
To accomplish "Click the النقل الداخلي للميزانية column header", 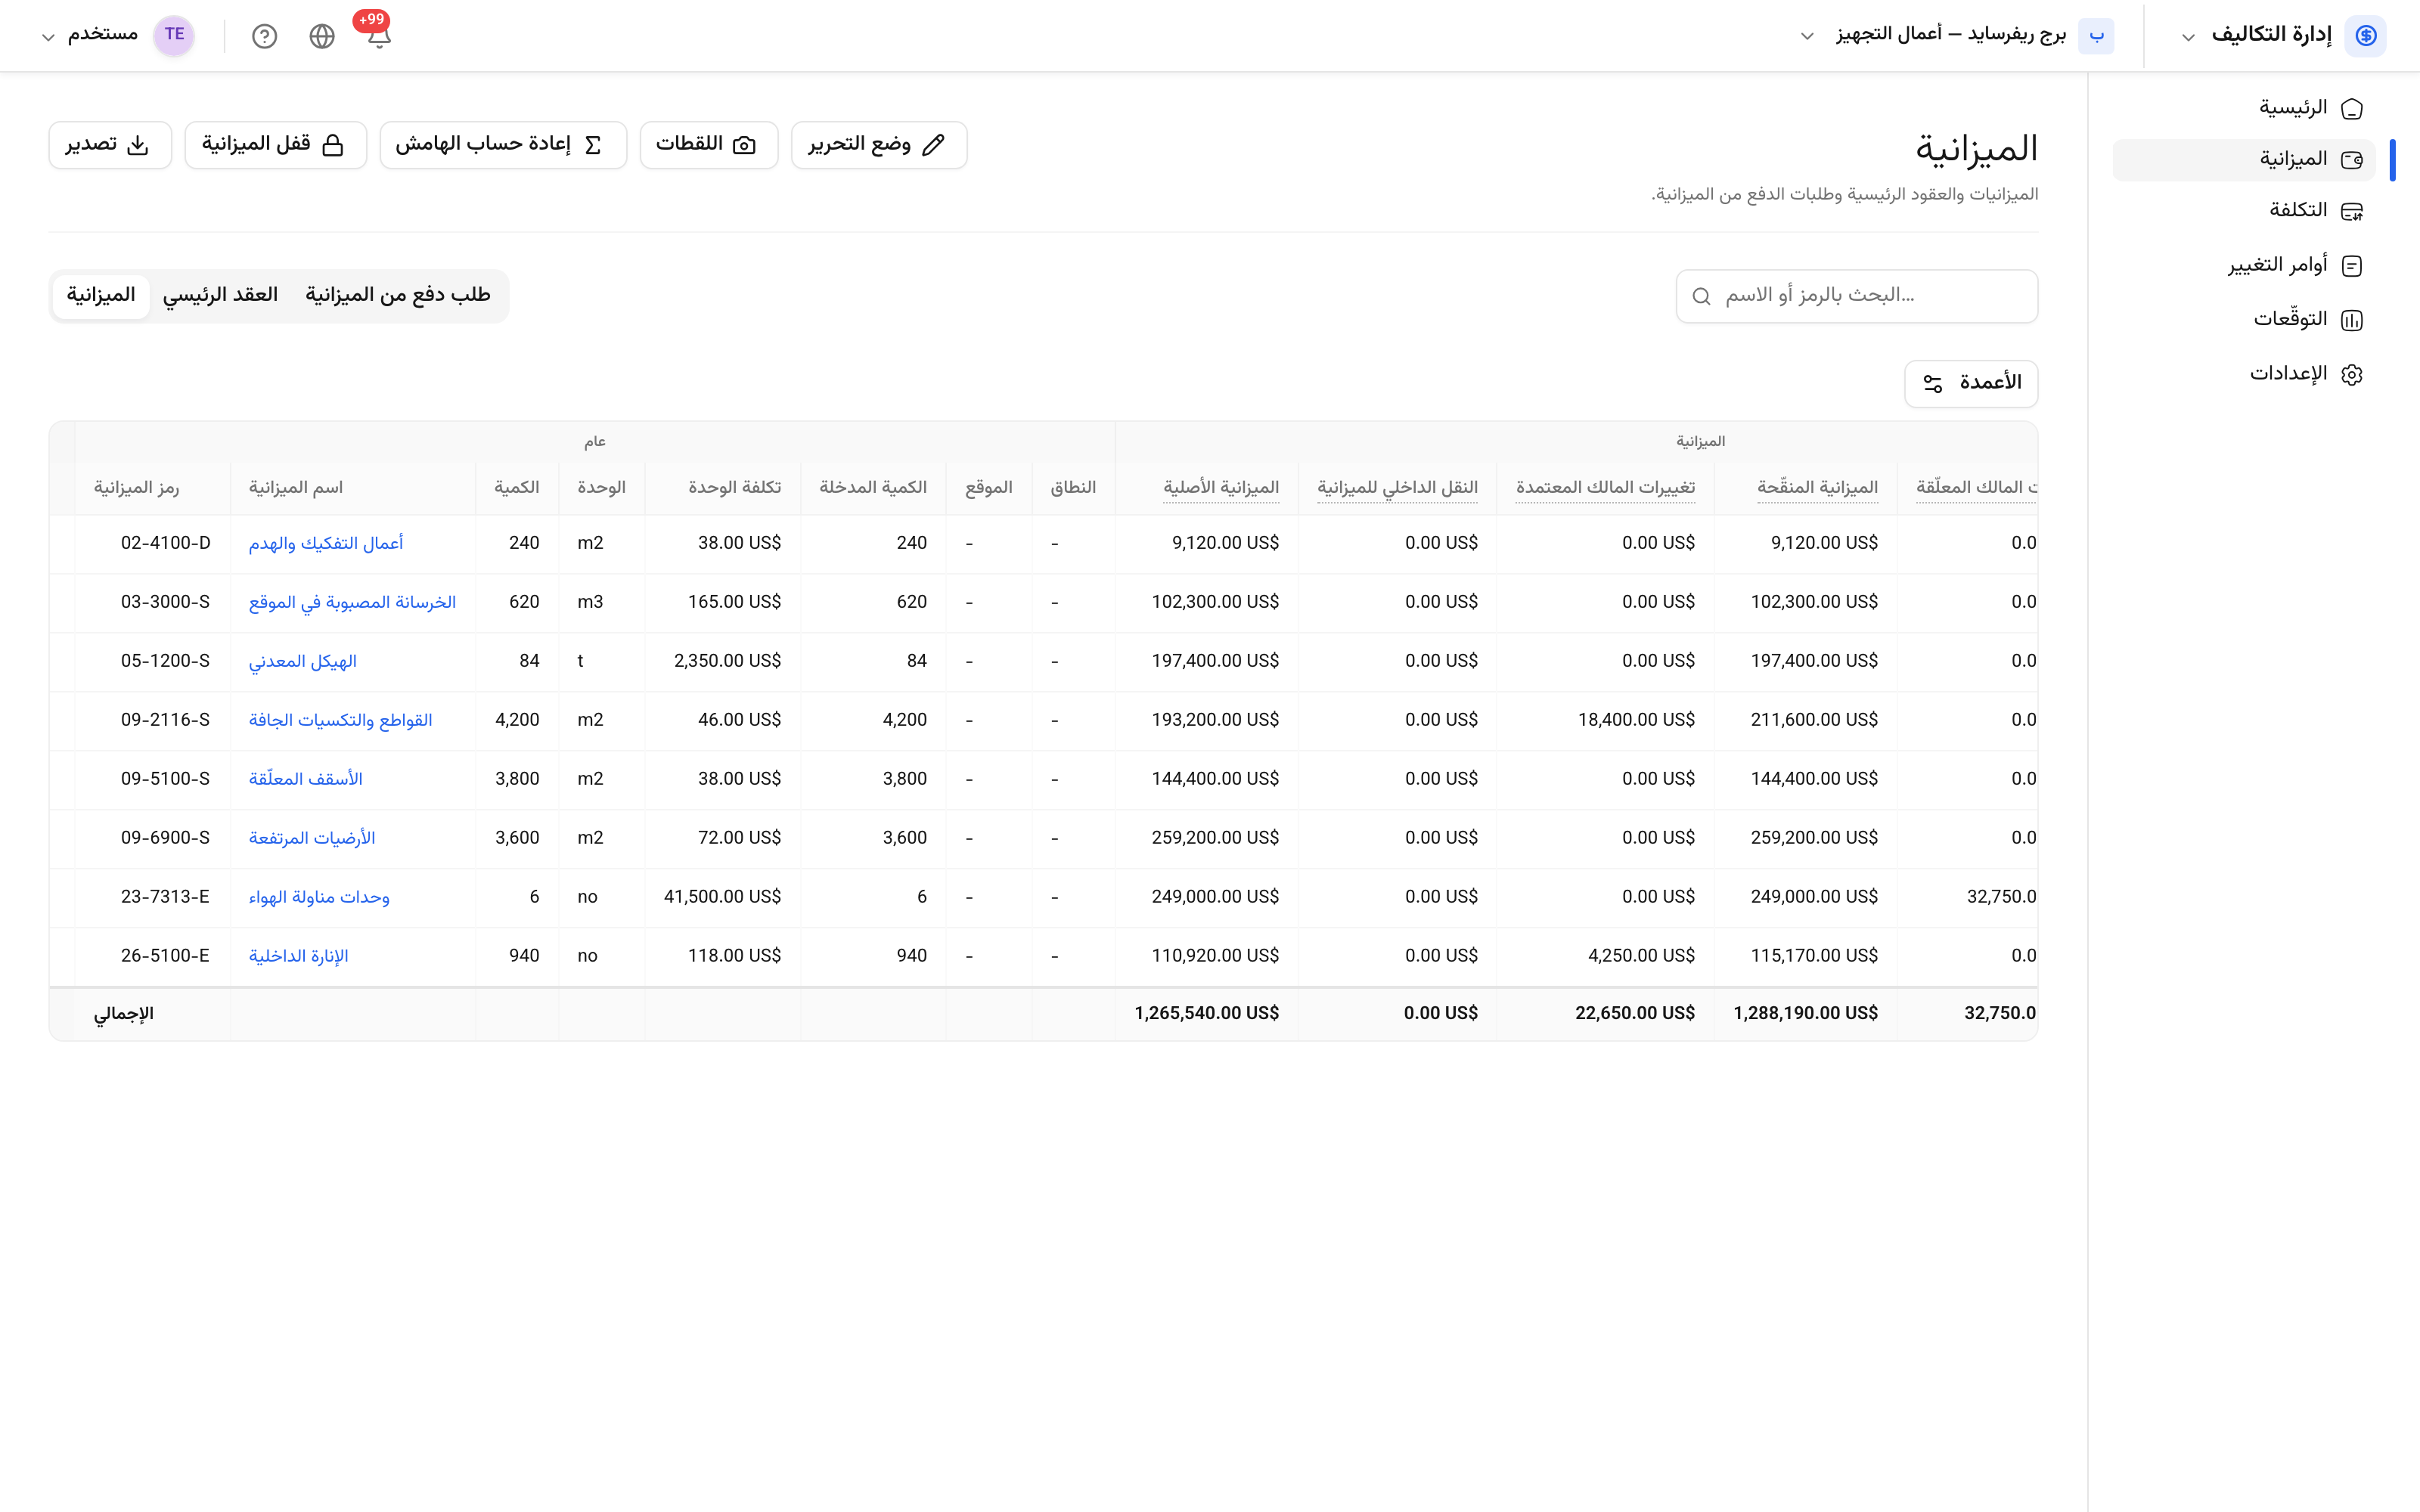I will pos(1397,488).
